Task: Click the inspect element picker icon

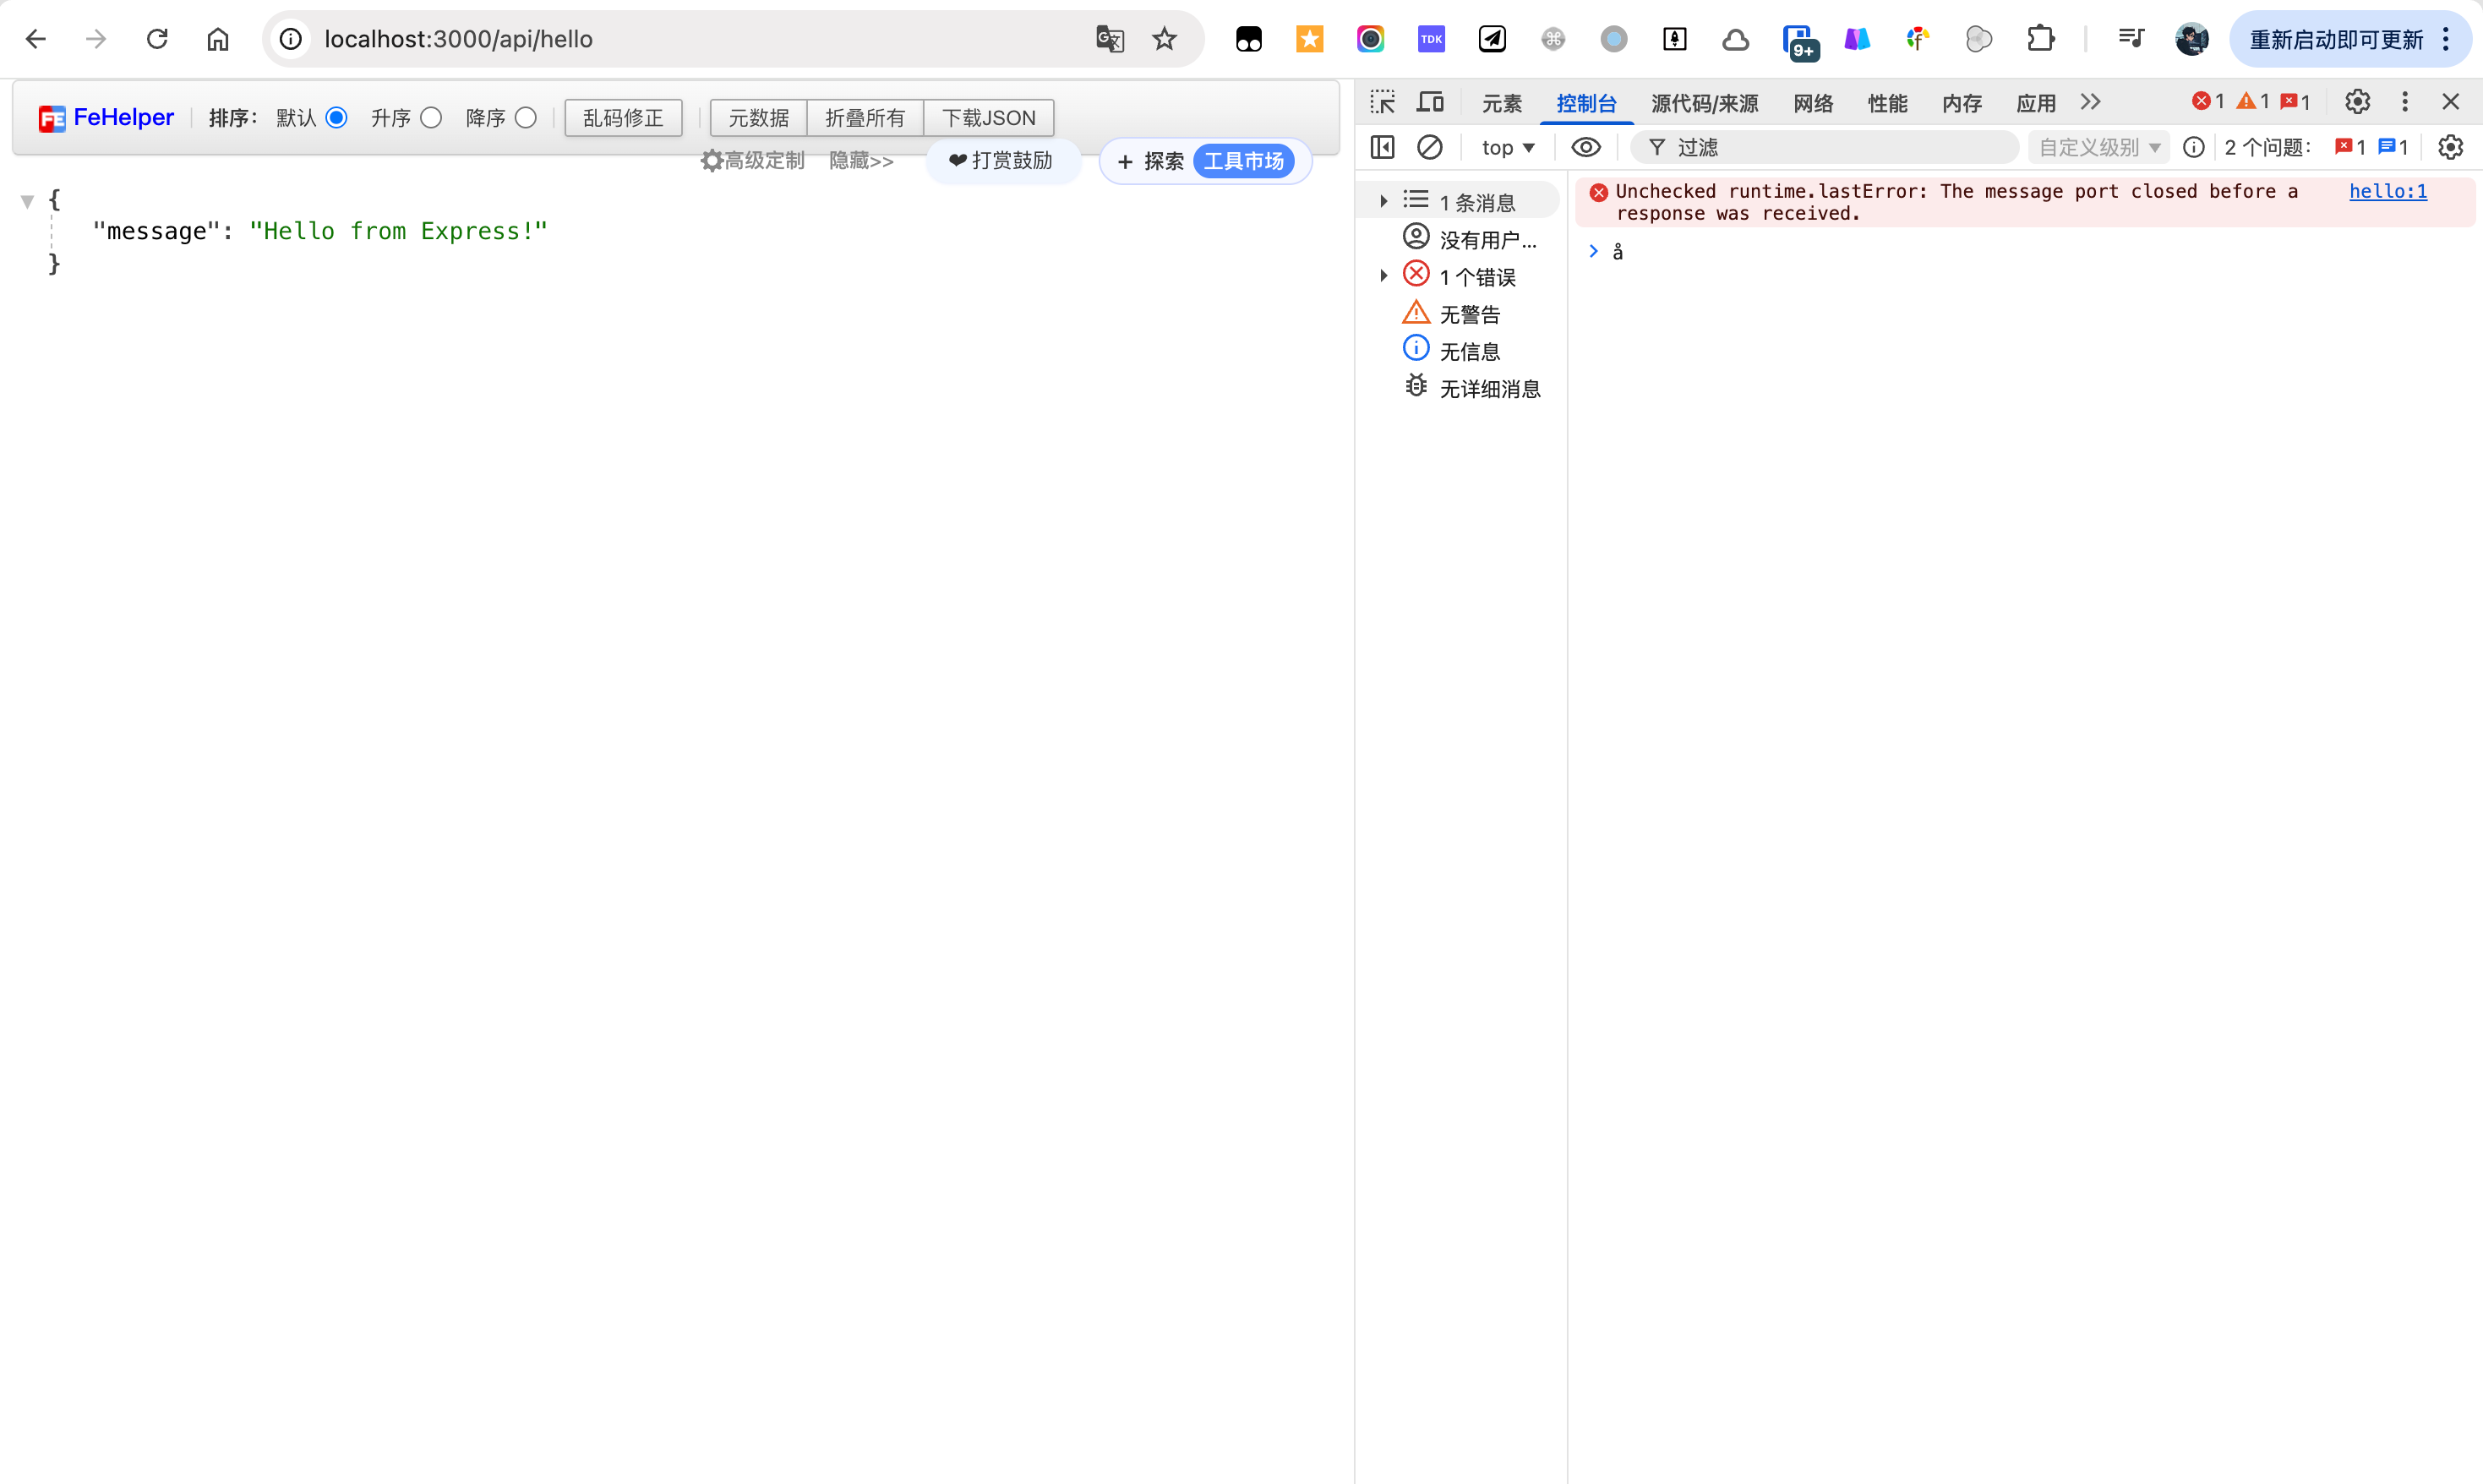Action: (1383, 102)
